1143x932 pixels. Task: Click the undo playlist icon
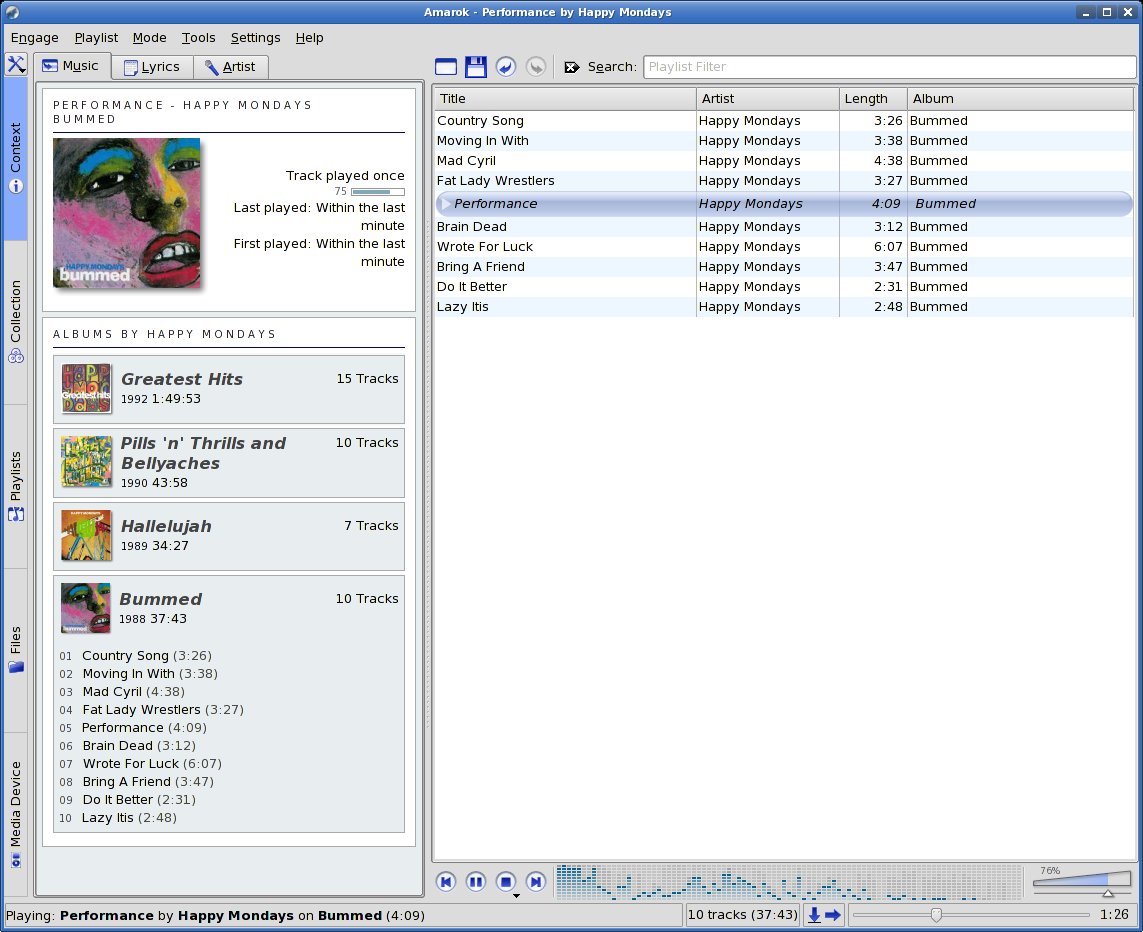[x=506, y=67]
